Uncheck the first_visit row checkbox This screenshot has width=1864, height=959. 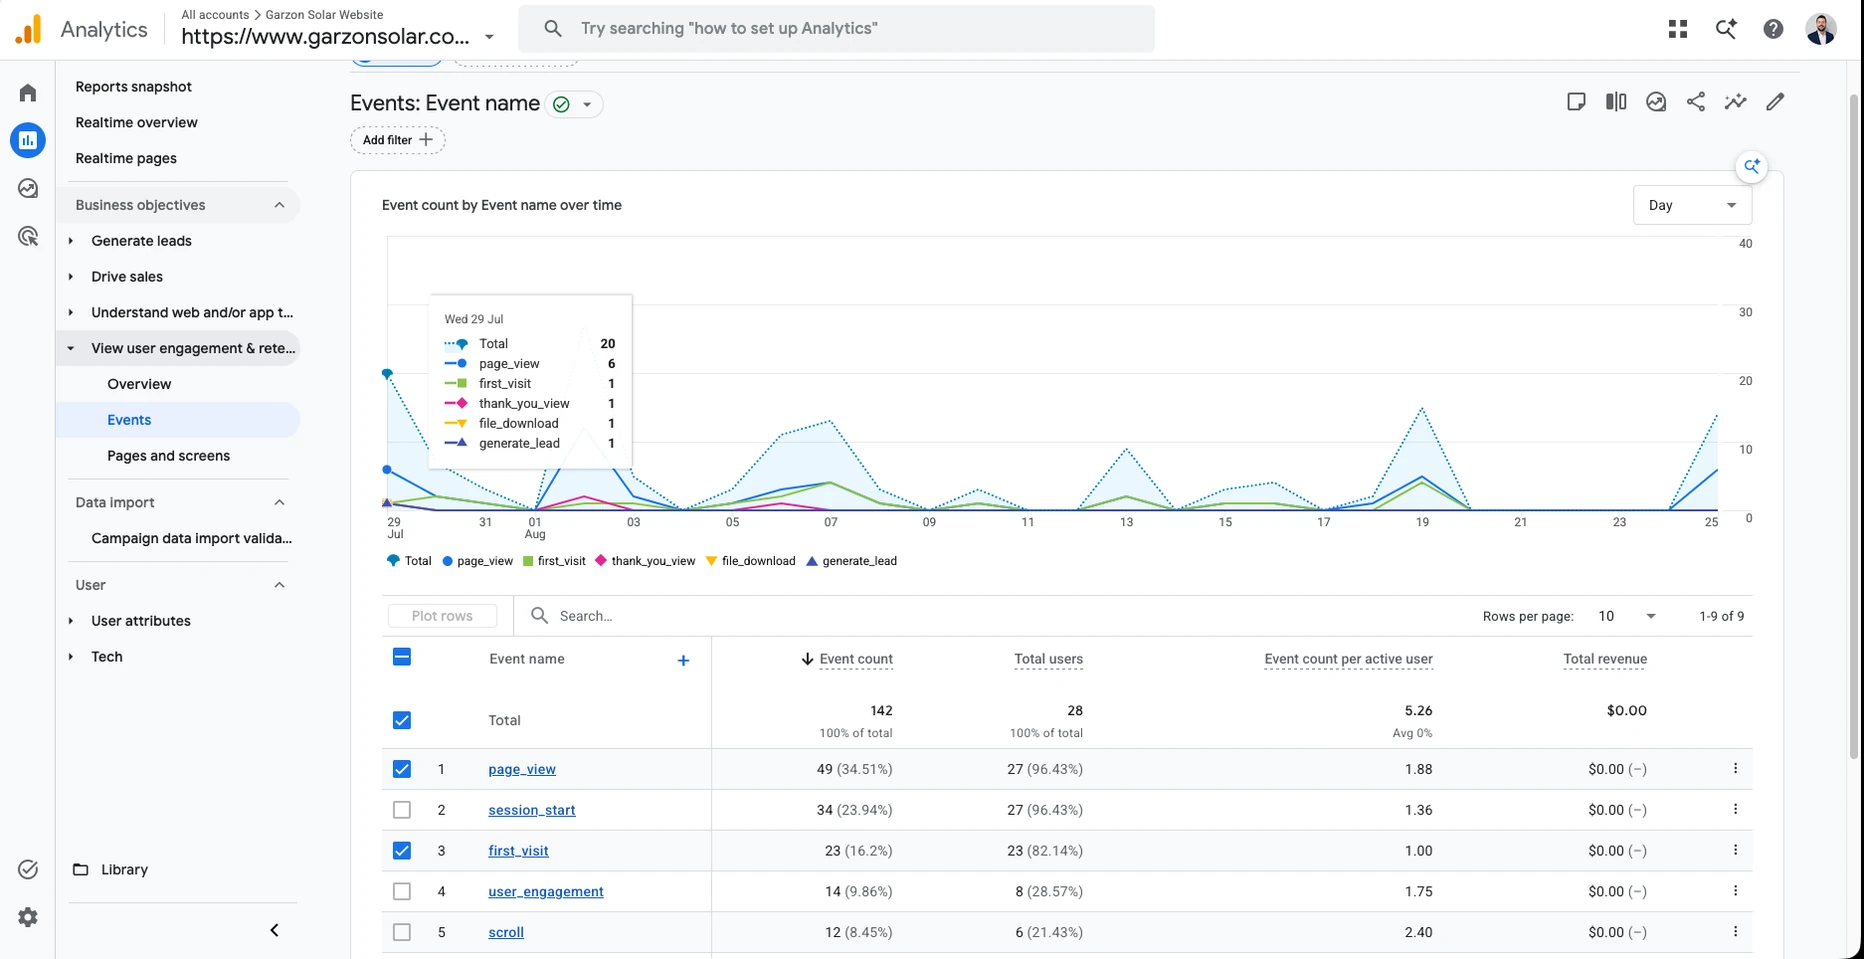pos(402,851)
